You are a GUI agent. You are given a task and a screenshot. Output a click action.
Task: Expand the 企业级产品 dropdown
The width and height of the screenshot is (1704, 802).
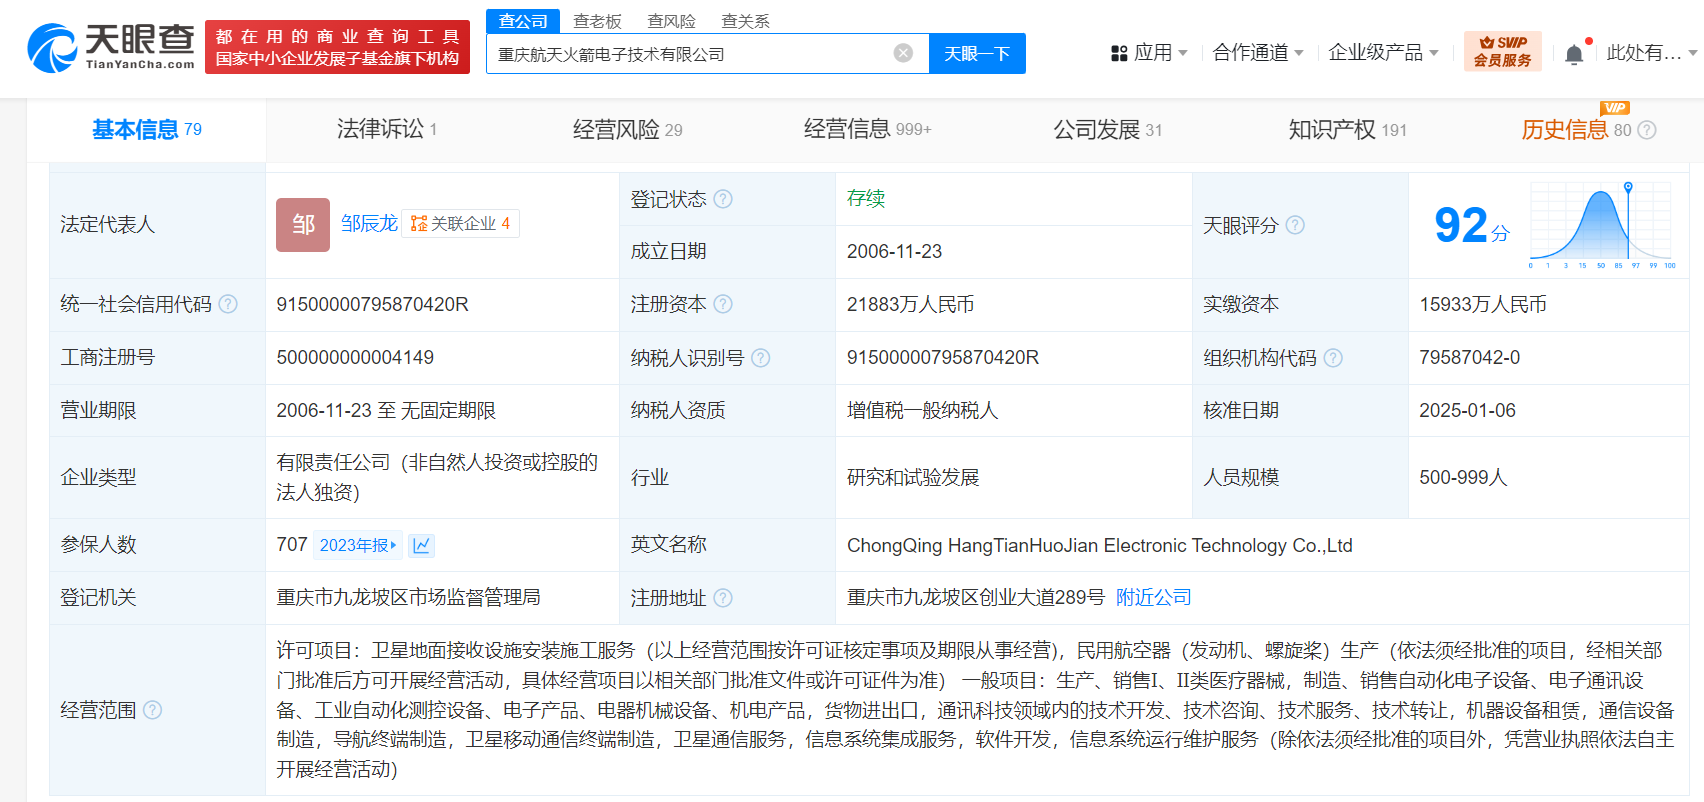click(1382, 53)
